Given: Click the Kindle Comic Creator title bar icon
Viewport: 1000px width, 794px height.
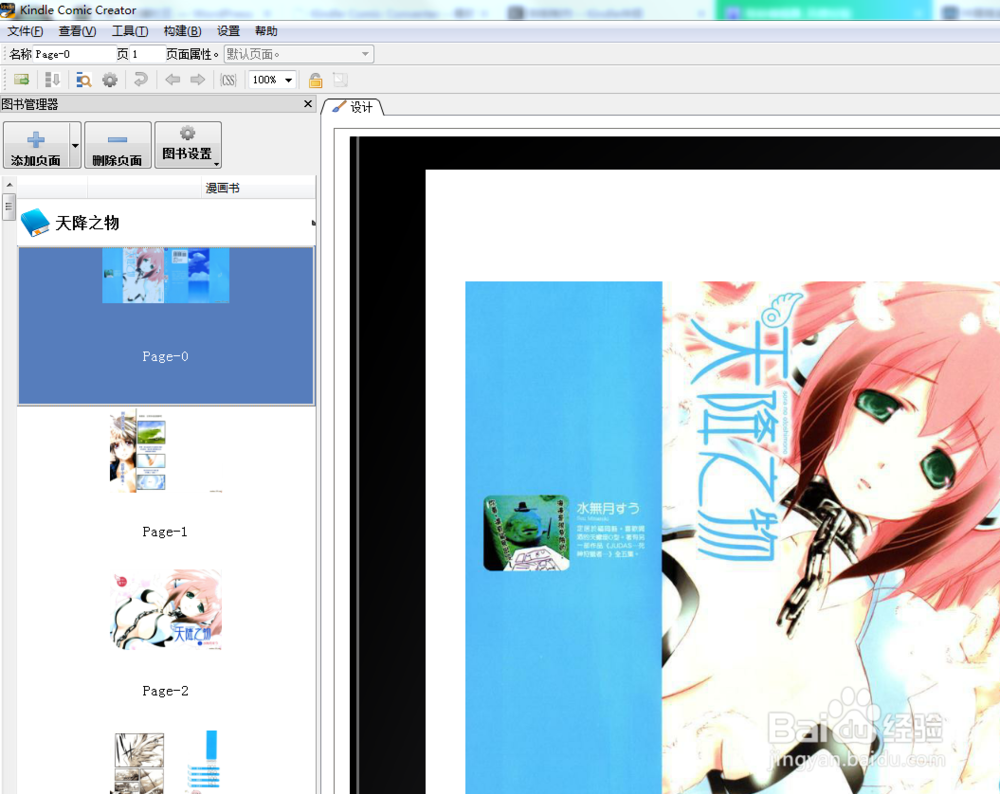Looking at the screenshot, I should tap(8, 10).
